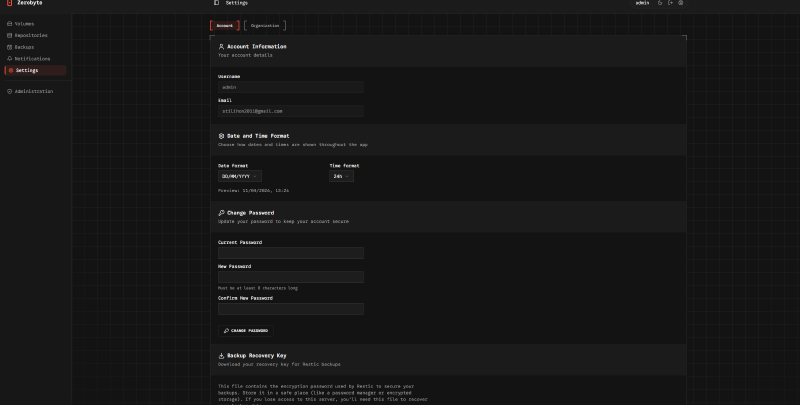The height and width of the screenshot is (405, 800).
Task: Click the Account Information heading
Action: click(257, 46)
